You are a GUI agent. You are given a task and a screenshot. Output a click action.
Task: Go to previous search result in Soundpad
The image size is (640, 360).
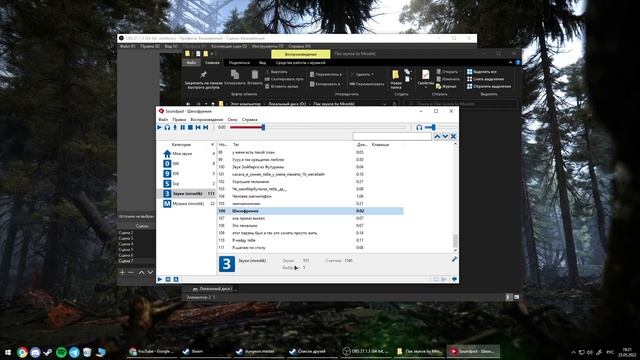tap(437, 136)
